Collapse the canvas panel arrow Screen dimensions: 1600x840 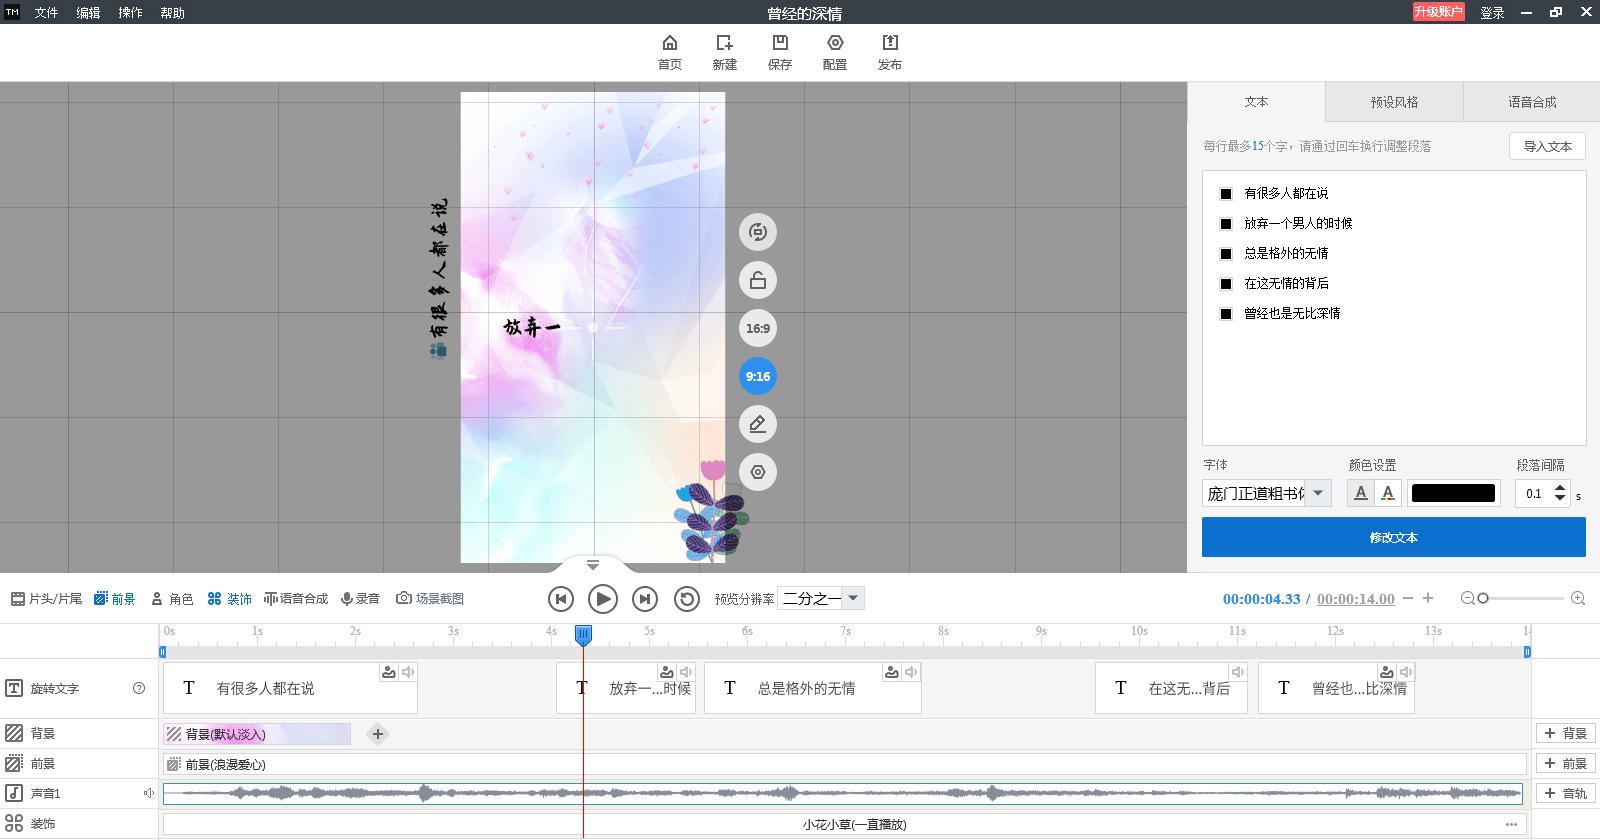click(x=593, y=565)
